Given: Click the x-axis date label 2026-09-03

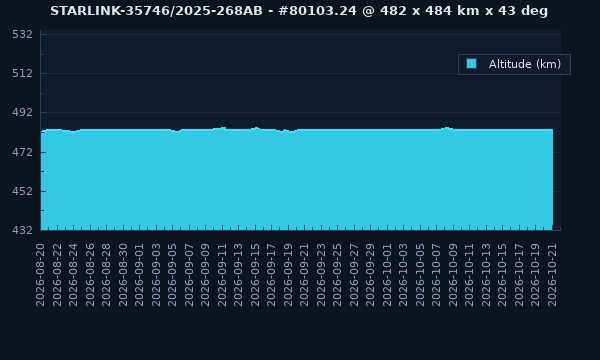Looking at the screenshot, I should pyautogui.click(x=156, y=275).
